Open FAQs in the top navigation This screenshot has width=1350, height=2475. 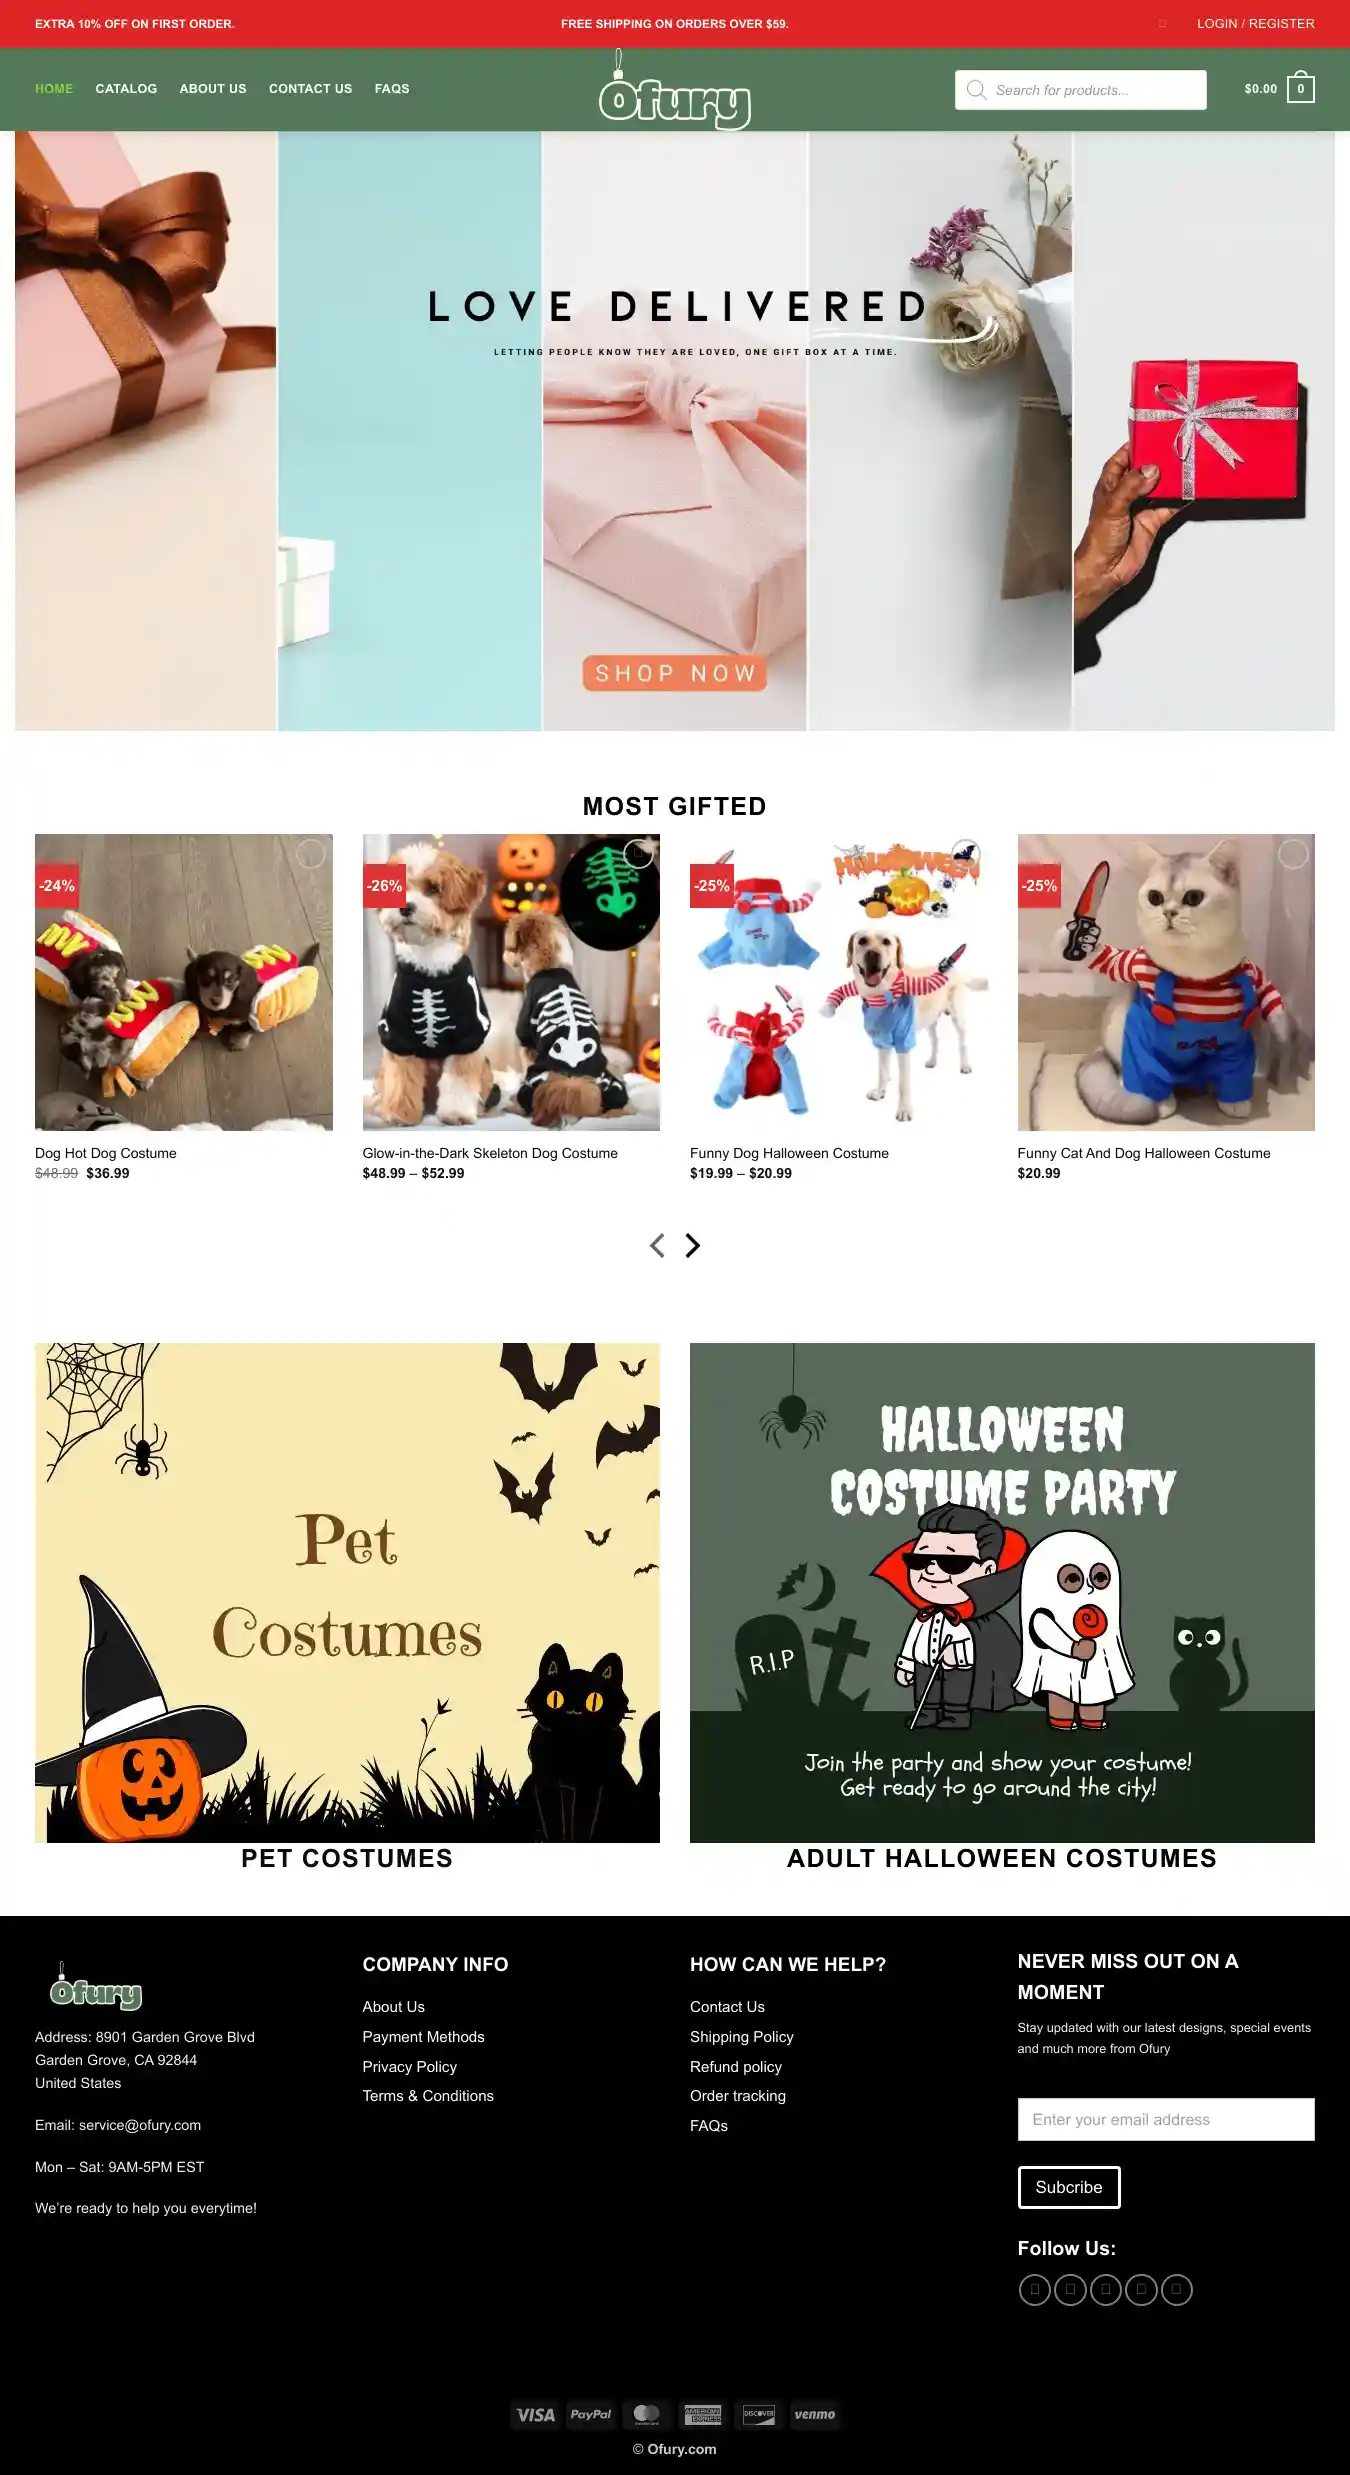pos(392,89)
